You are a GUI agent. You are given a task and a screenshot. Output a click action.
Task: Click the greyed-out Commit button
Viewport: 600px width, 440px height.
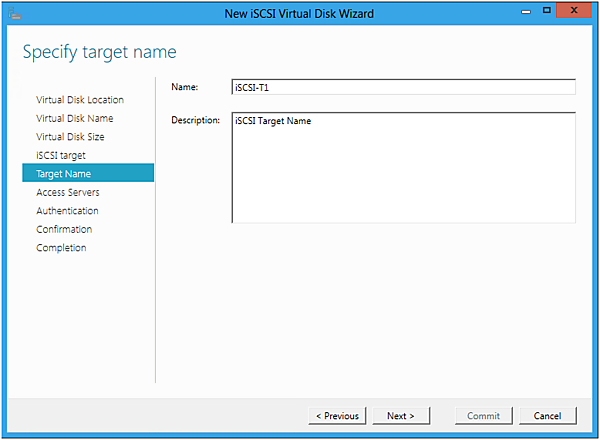click(x=484, y=415)
